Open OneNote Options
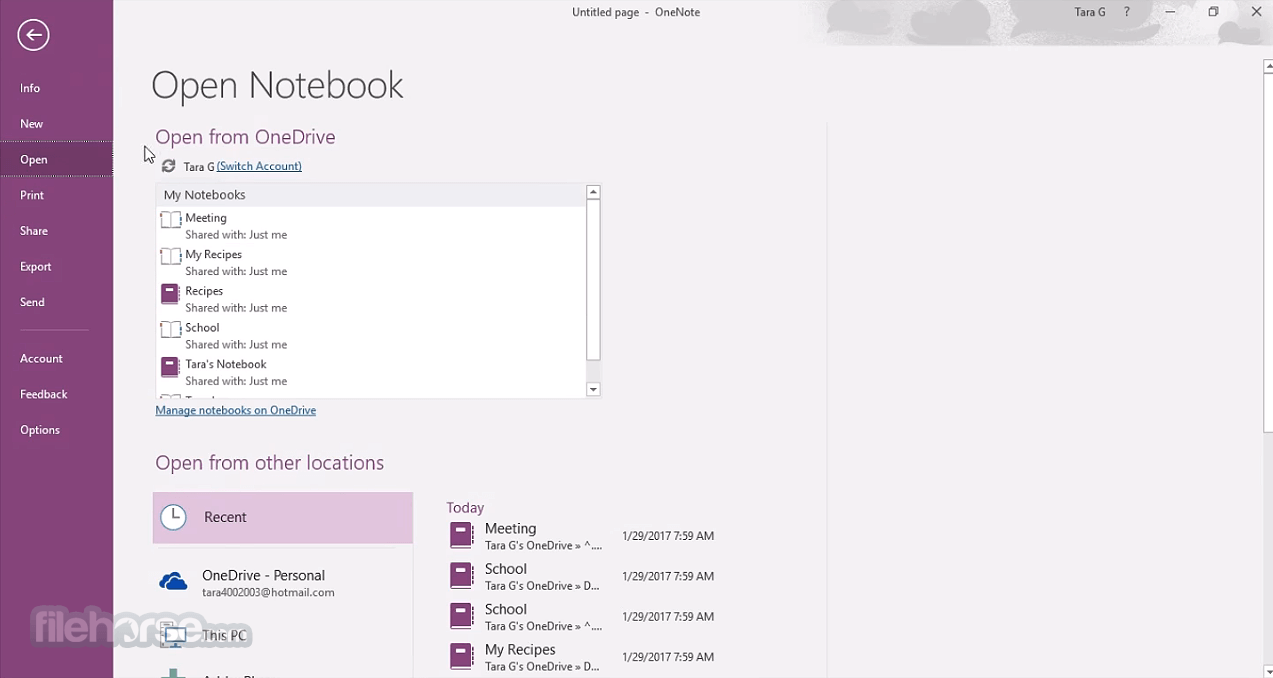The width and height of the screenshot is (1273, 678). coord(56,430)
